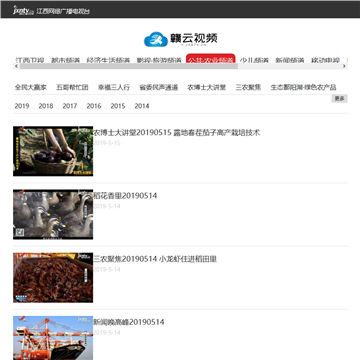Click the jxntv logo in the top bar
The image size is (360, 360).
tap(23, 11)
